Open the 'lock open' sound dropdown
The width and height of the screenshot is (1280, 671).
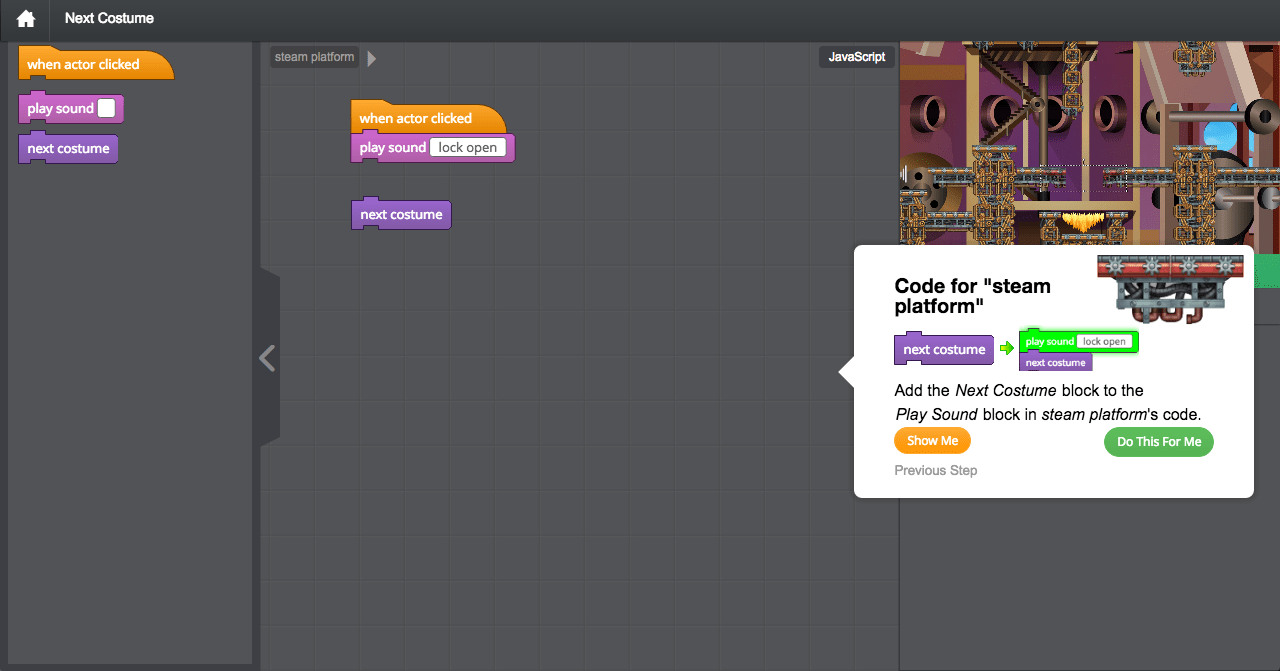coord(468,148)
